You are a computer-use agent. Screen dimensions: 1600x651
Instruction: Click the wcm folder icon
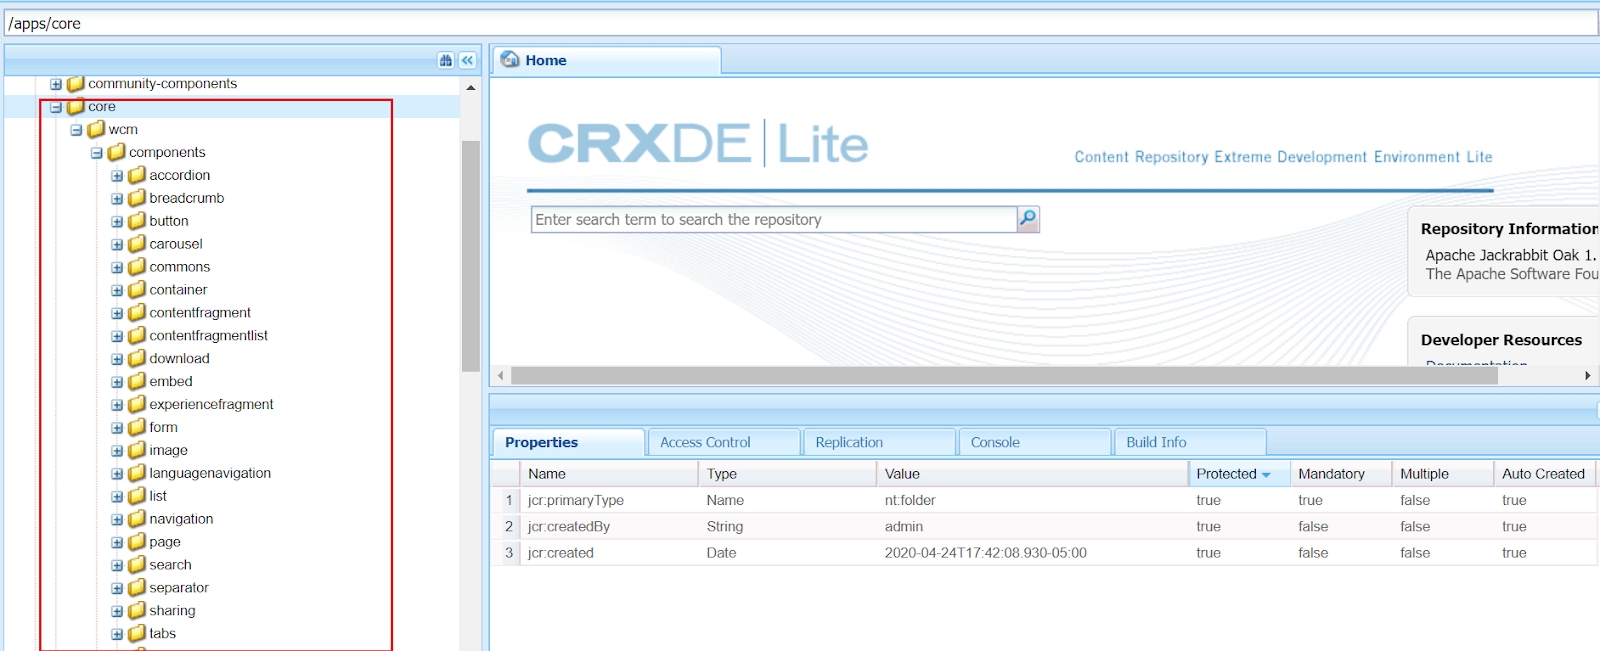pos(96,129)
